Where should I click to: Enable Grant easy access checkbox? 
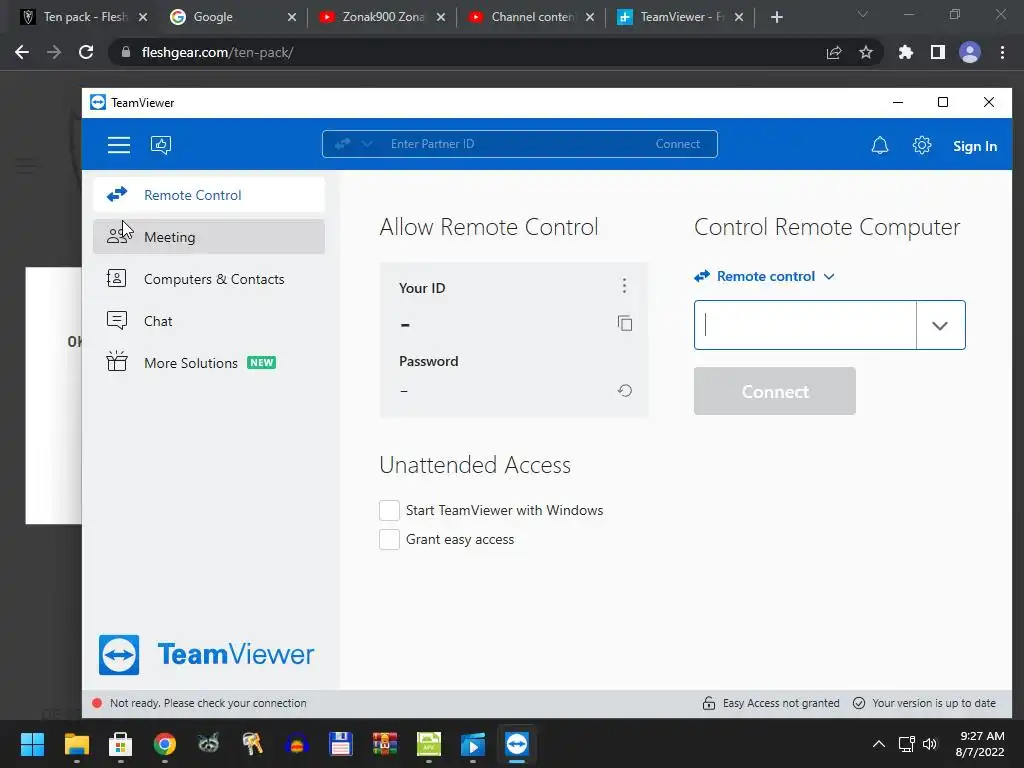(389, 539)
